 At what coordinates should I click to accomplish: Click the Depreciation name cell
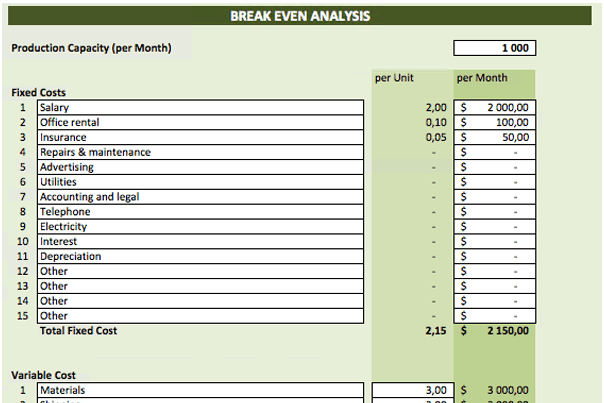(x=200, y=256)
